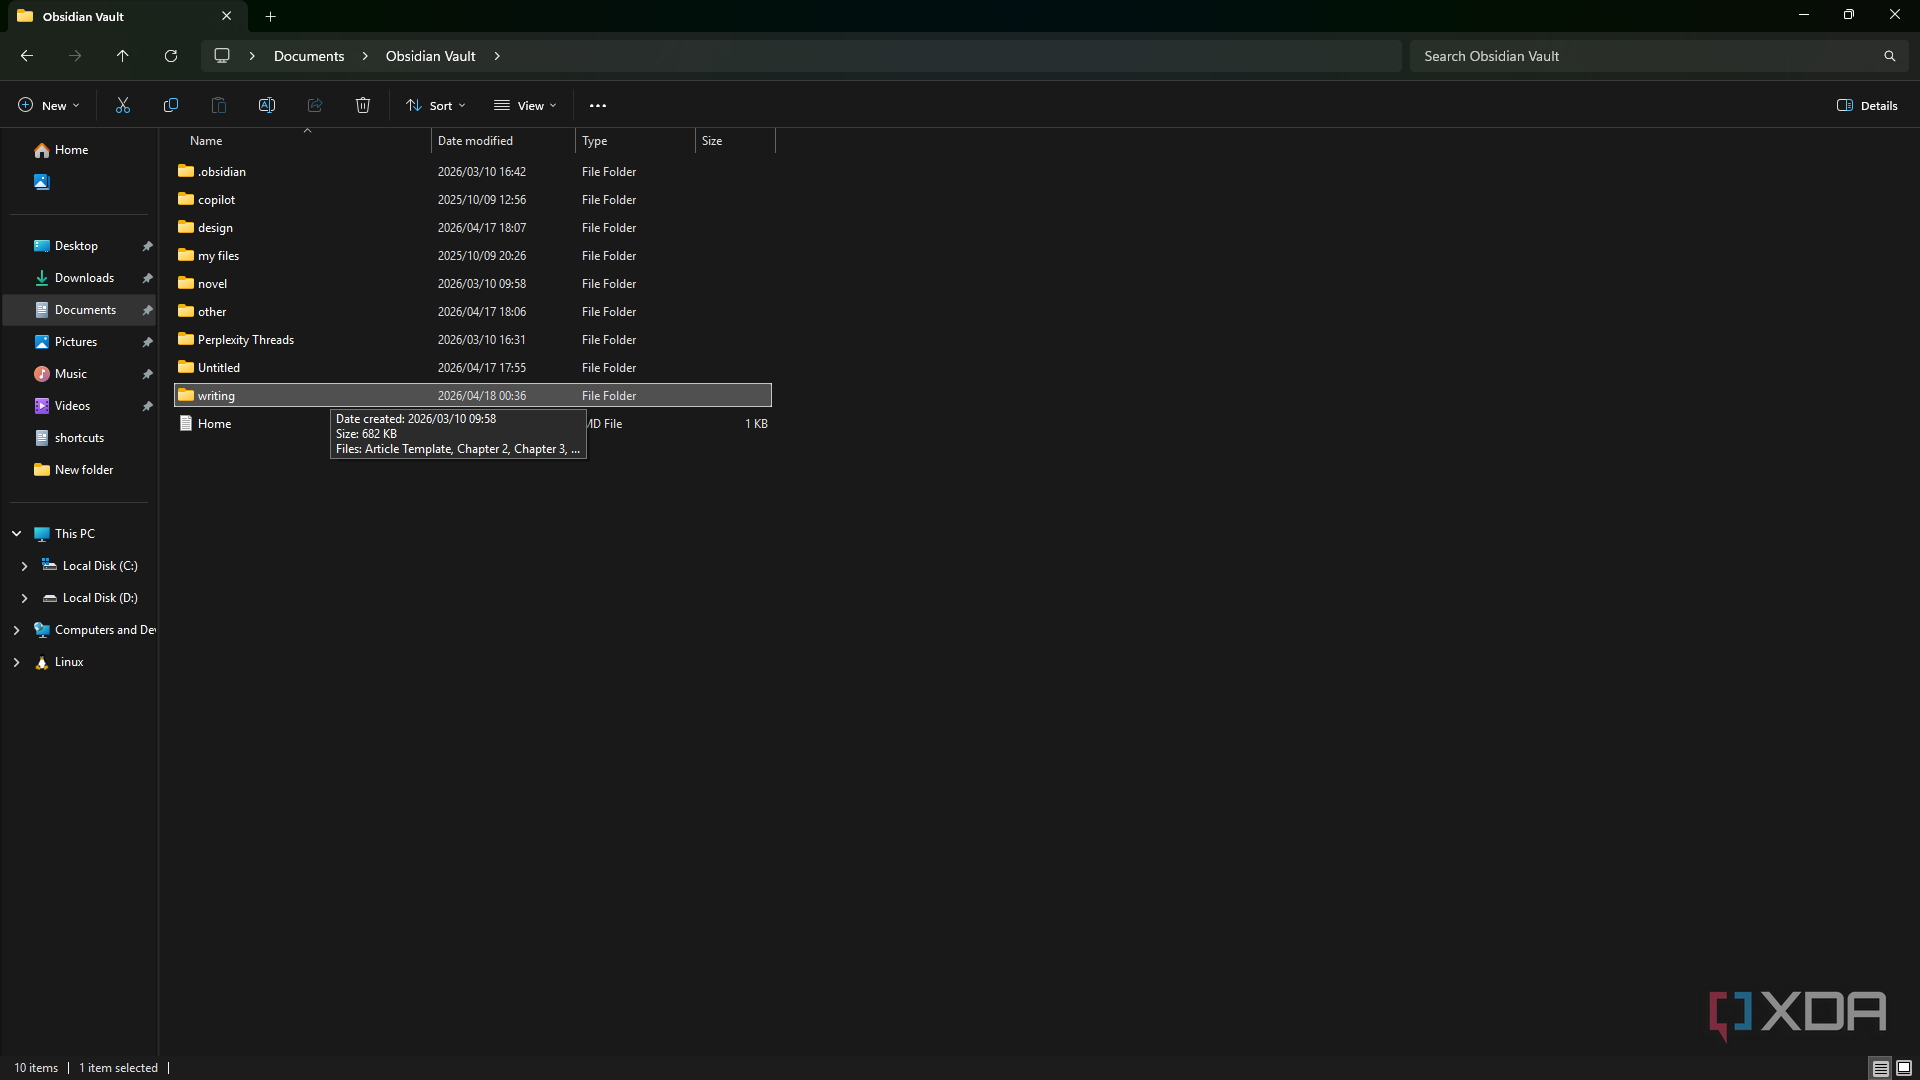Click the search magnifier icon
The image size is (1920, 1080).
[x=1889, y=56]
